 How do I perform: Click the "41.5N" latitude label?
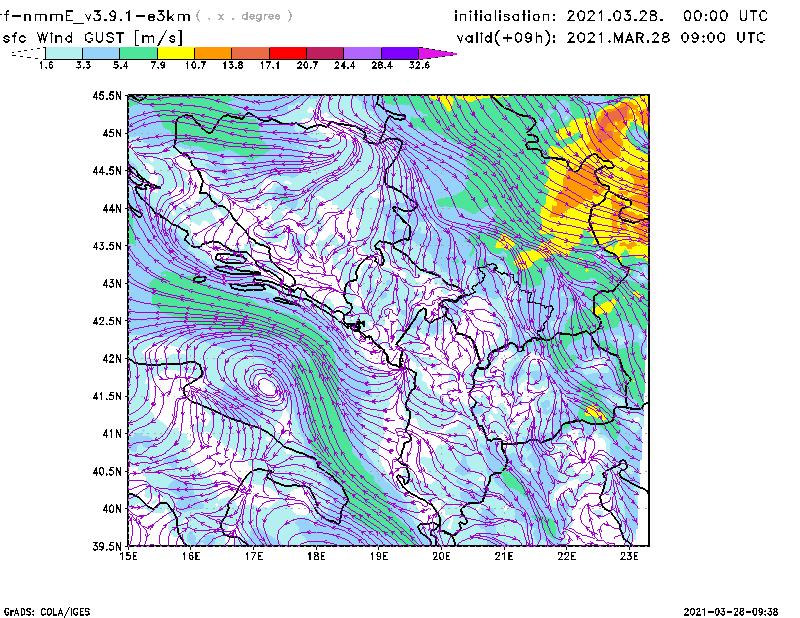coord(107,396)
